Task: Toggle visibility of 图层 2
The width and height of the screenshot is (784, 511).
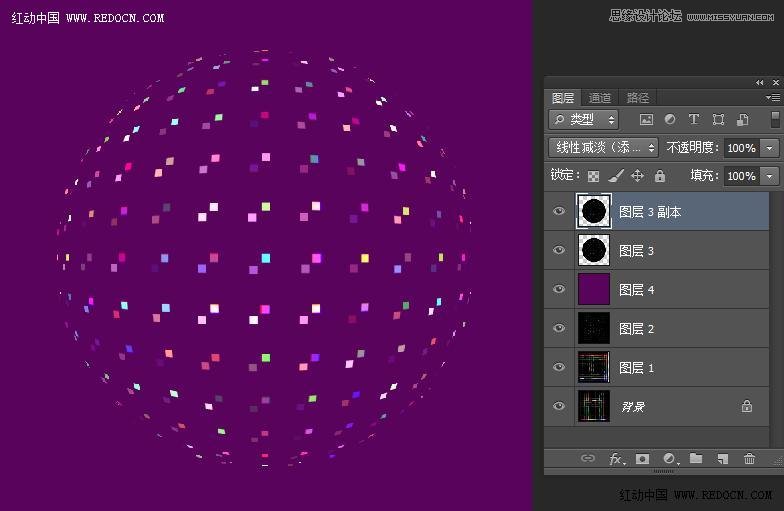Action: point(559,328)
